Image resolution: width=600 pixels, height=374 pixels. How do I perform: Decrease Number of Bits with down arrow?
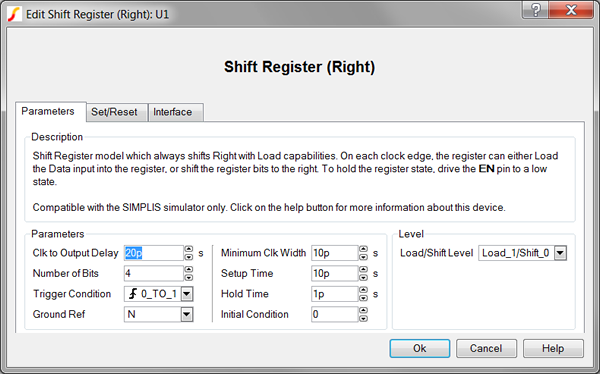pyautogui.click(x=189, y=278)
